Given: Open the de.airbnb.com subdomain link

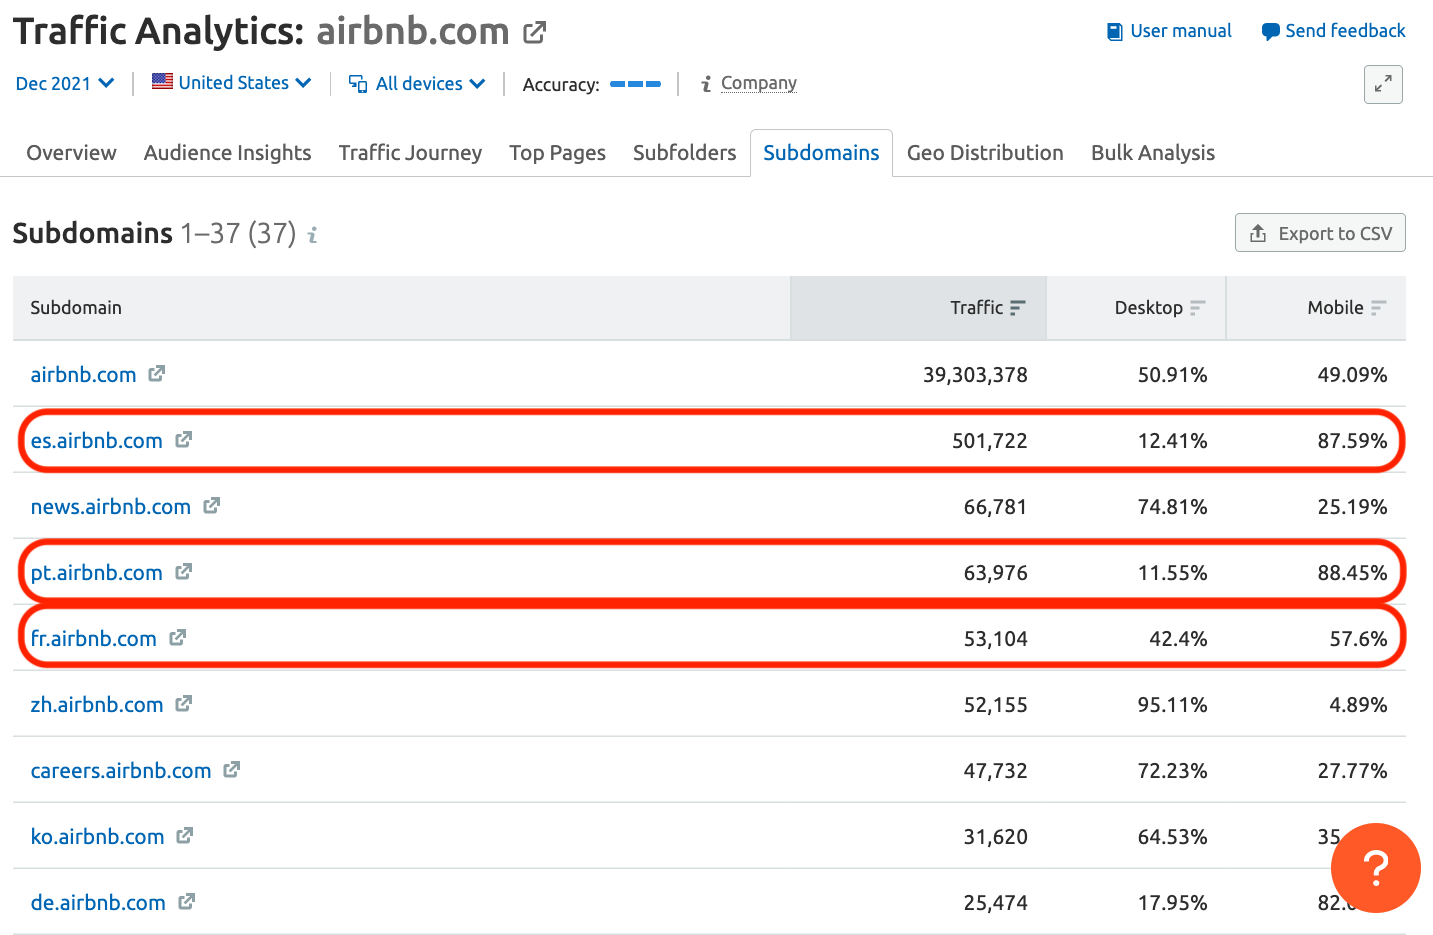Looking at the screenshot, I should (98, 903).
